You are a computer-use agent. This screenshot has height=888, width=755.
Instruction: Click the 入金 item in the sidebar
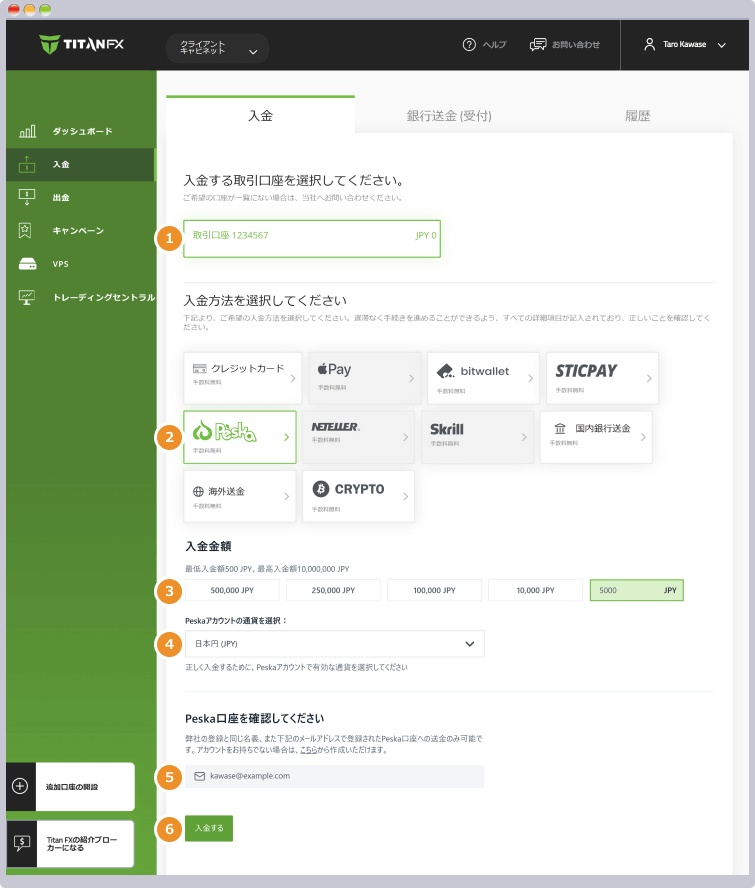[x=80, y=165]
